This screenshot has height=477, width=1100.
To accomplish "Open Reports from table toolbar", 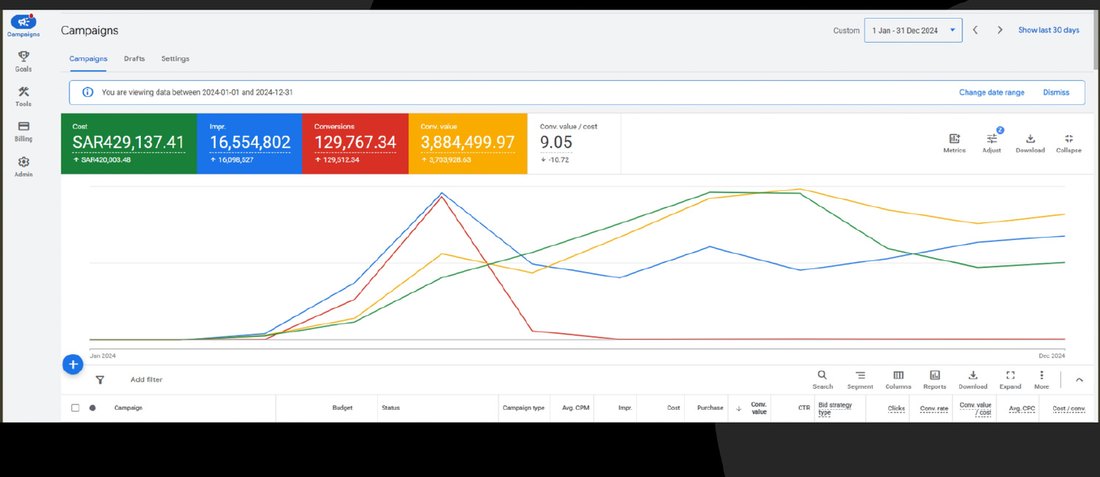I will [x=934, y=380].
